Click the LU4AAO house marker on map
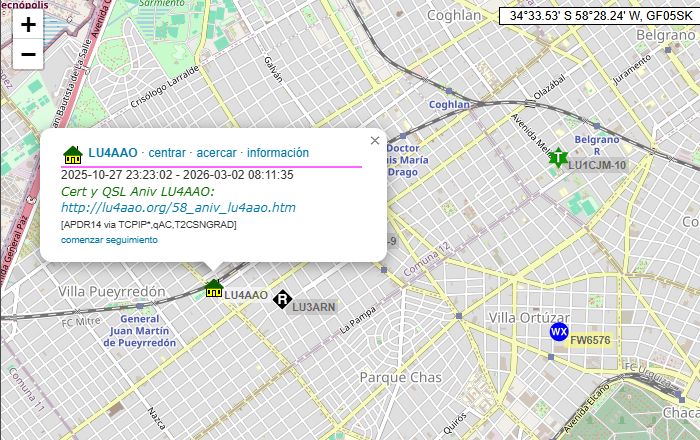 click(213, 289)
